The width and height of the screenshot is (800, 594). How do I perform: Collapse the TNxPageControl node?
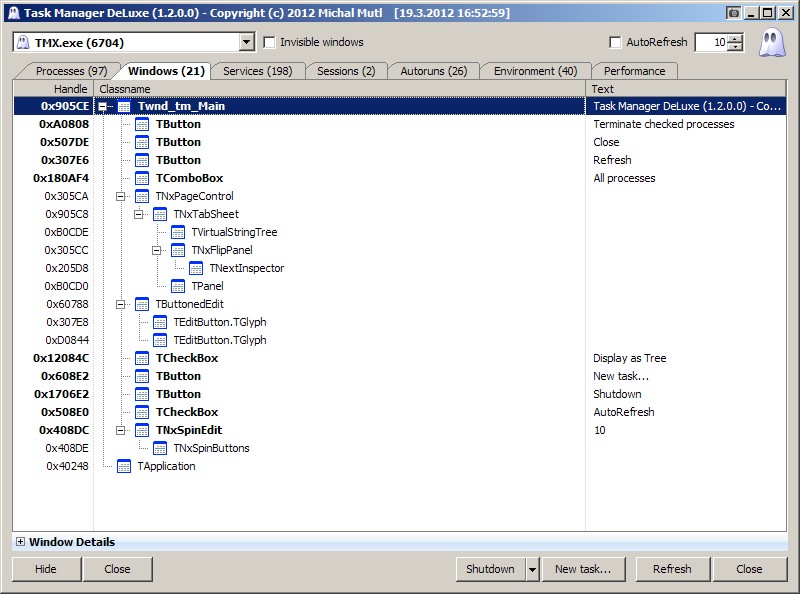click(120, 196)
